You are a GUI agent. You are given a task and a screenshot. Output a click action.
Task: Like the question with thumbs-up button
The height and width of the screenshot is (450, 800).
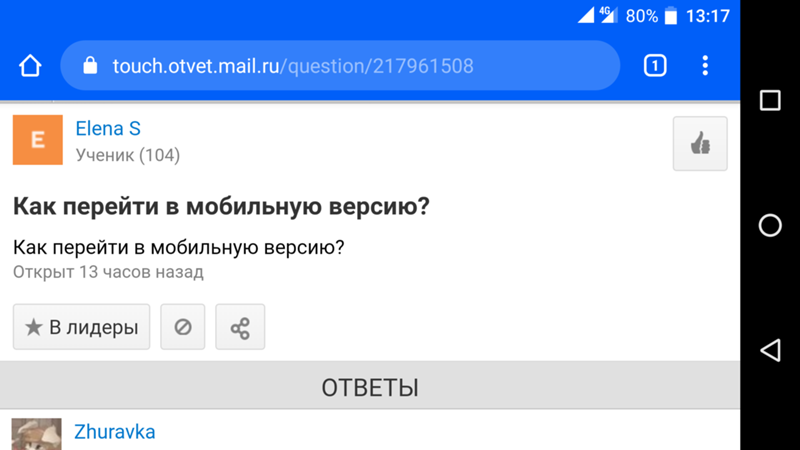[x=700, y=144]
